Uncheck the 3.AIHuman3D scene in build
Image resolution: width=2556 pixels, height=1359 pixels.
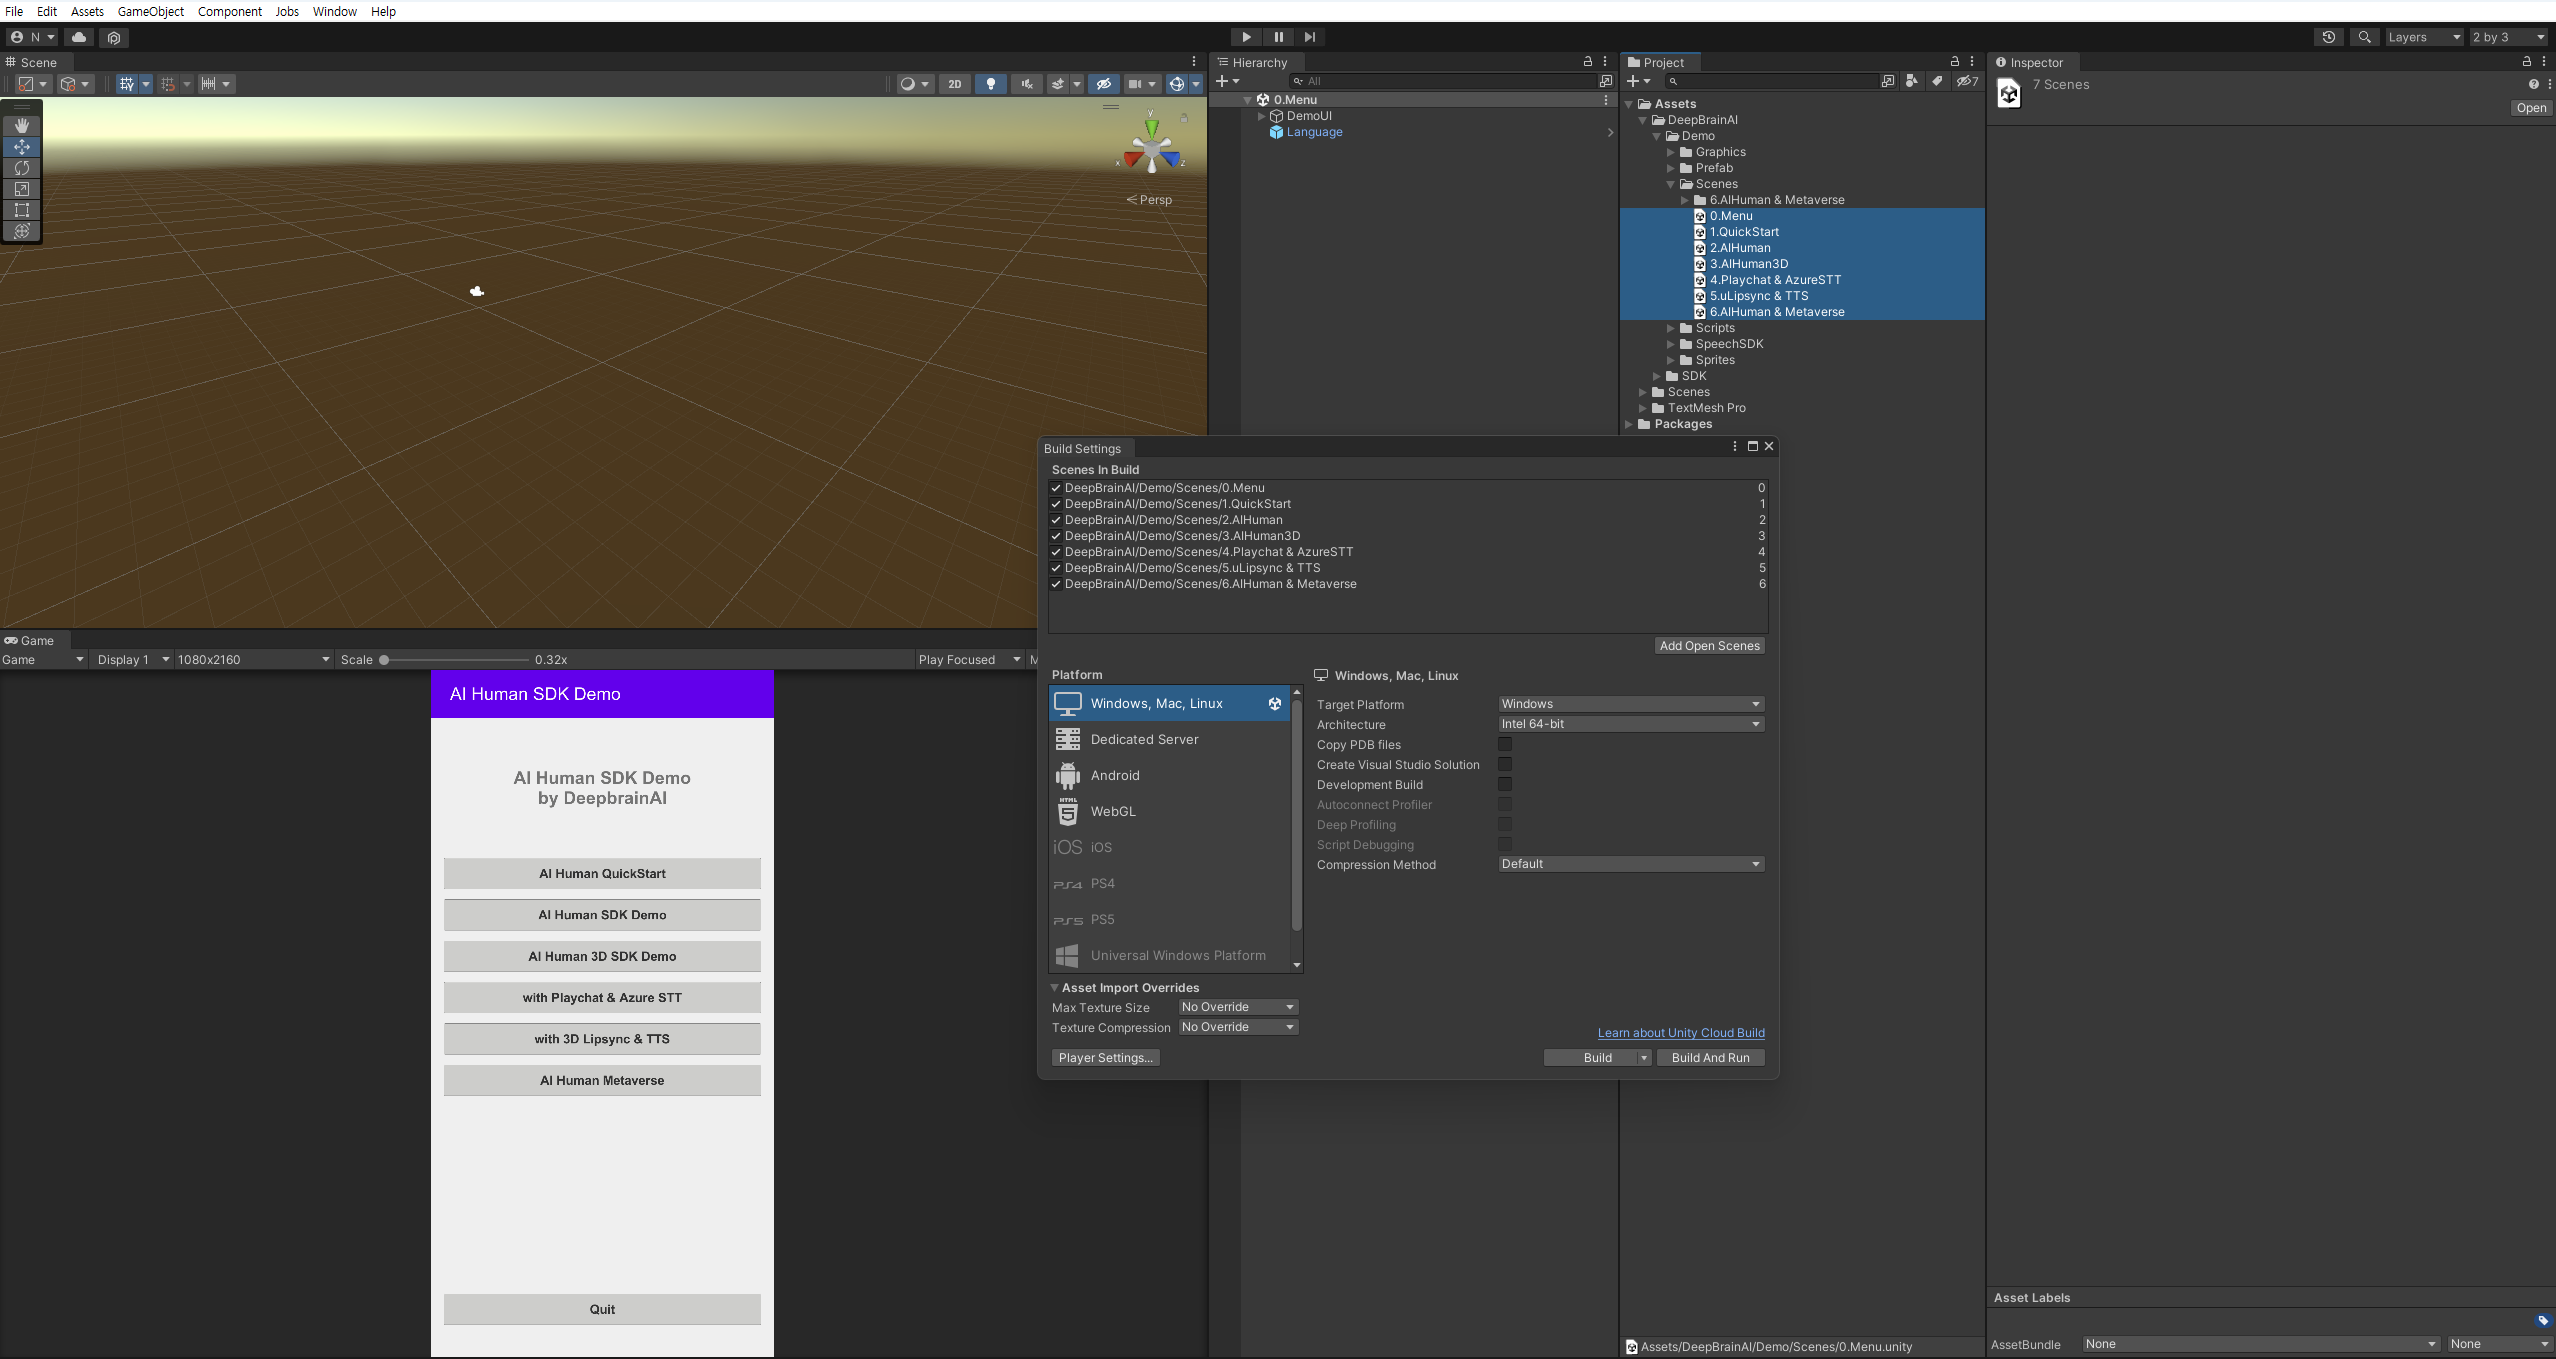point(1056,536)
